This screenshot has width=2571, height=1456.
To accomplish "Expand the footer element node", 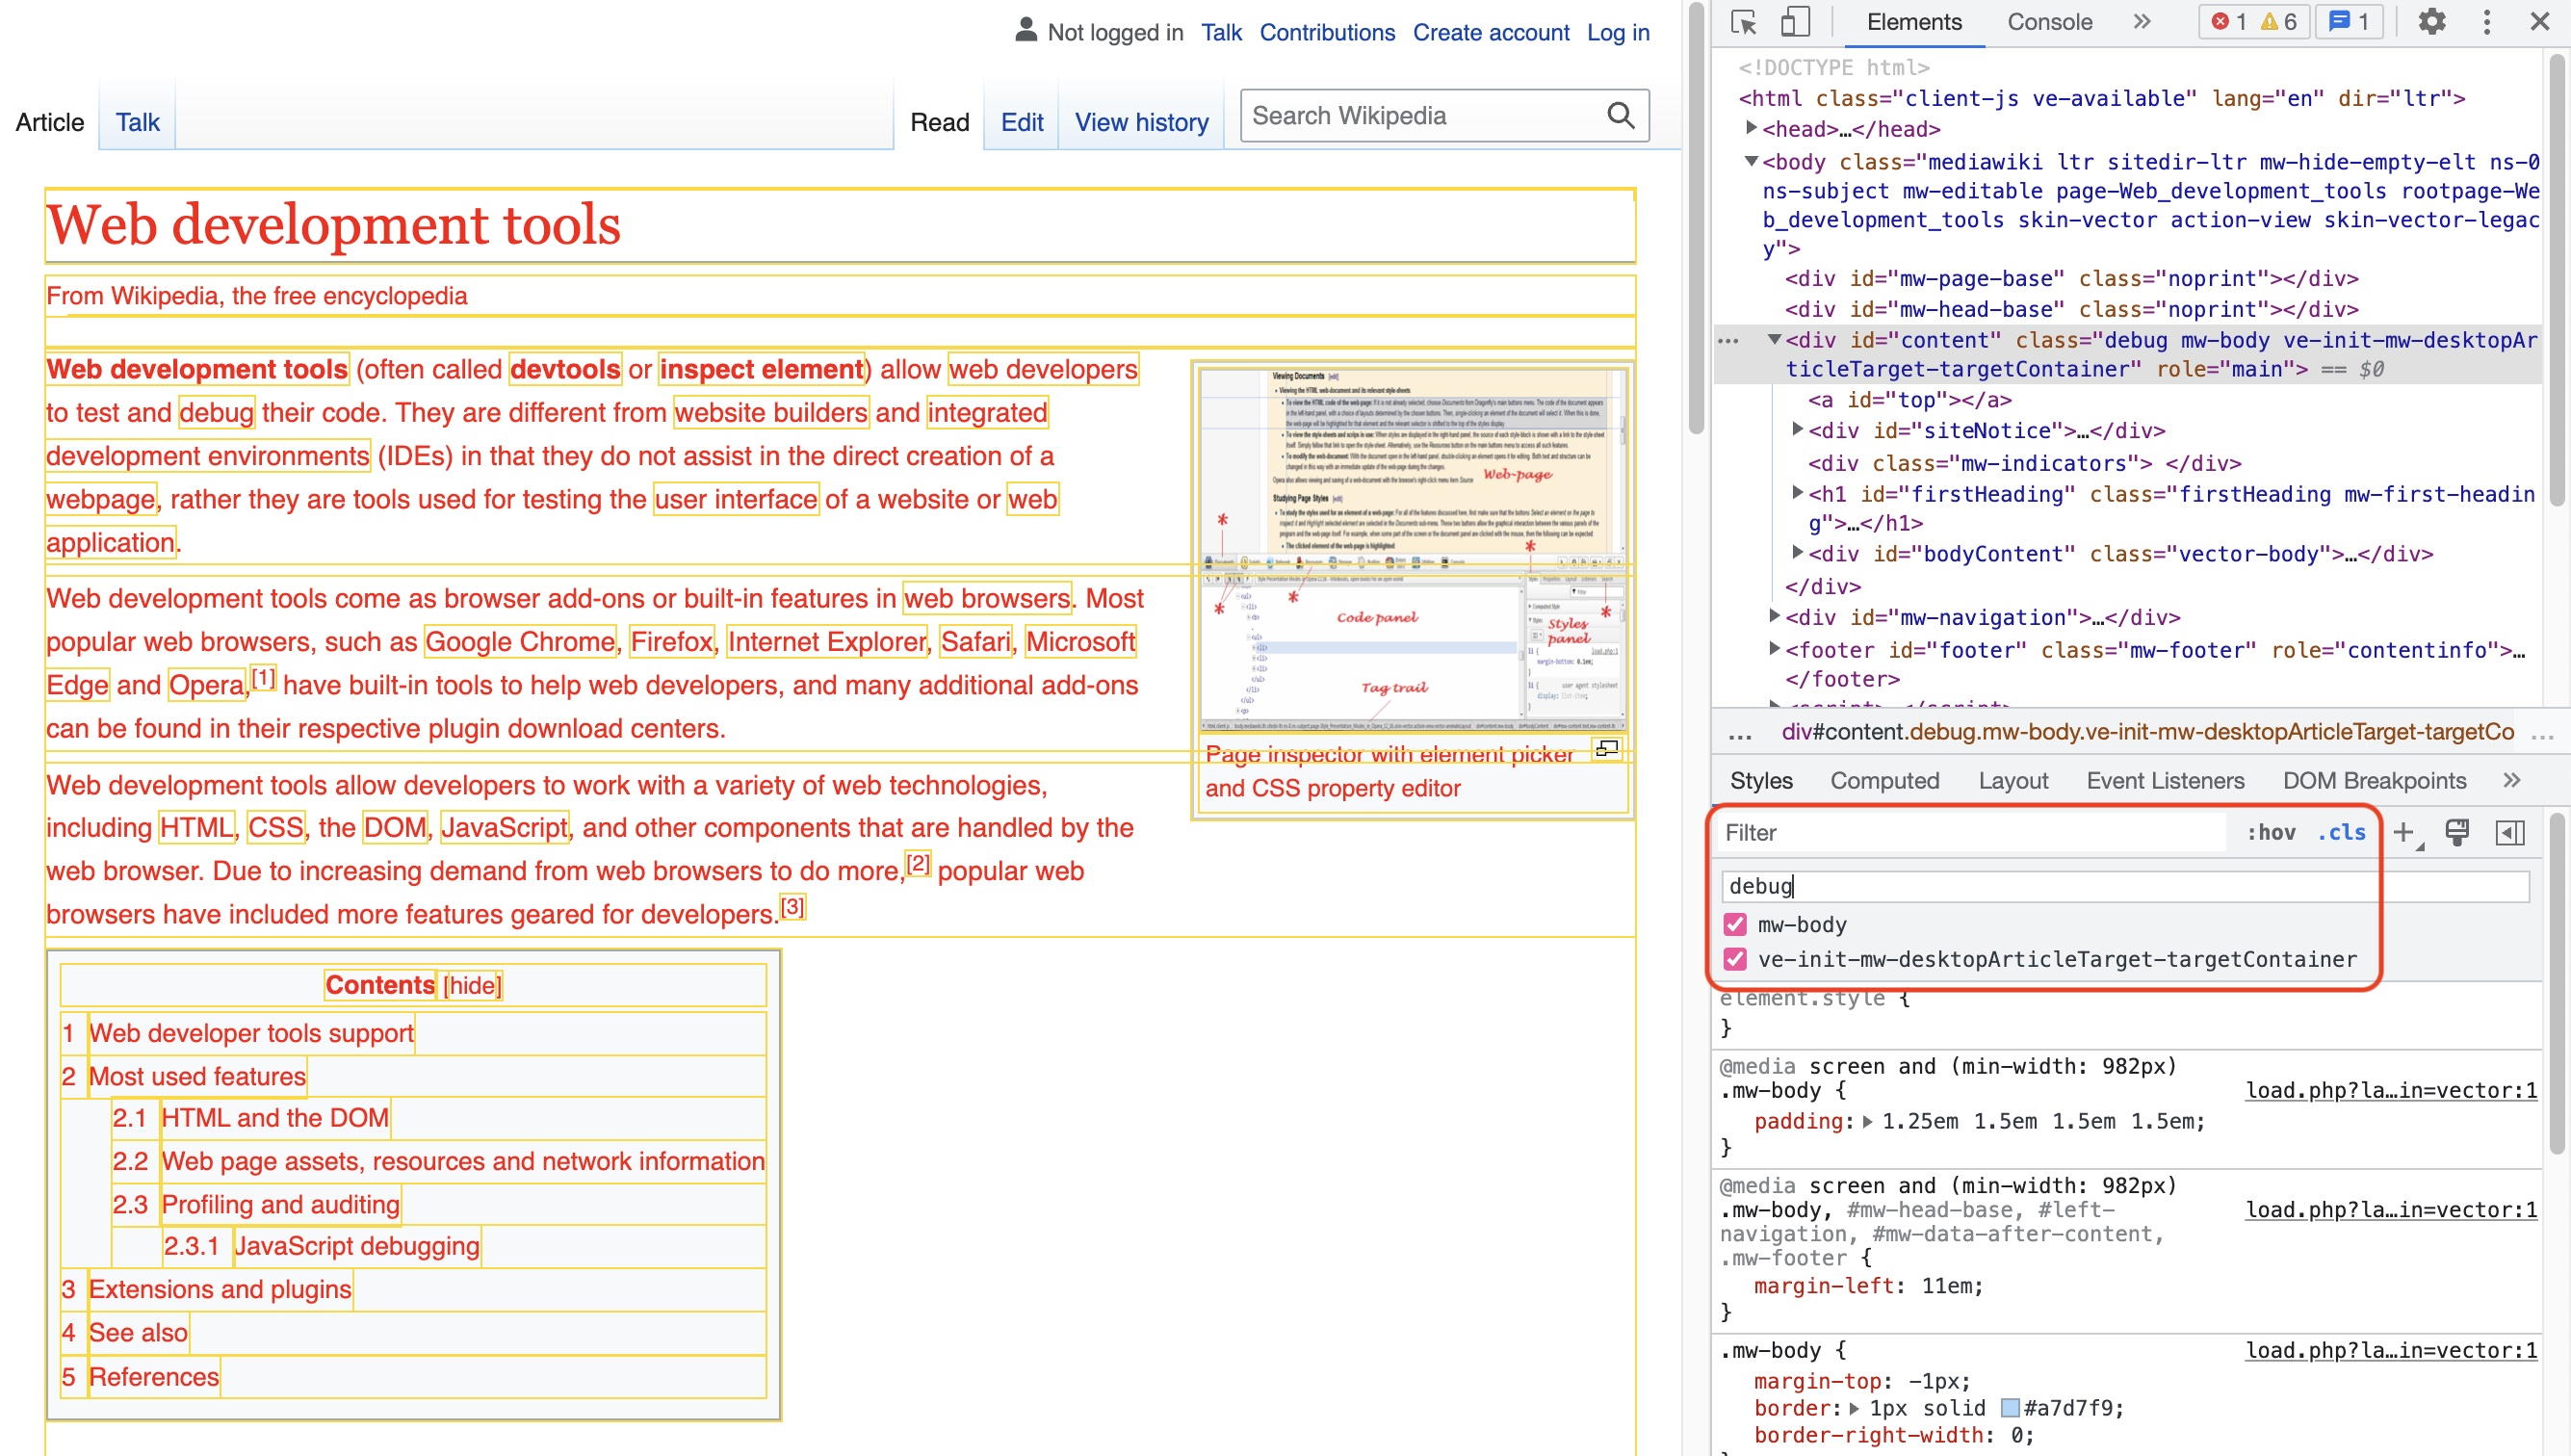I will pos(1774,649).
